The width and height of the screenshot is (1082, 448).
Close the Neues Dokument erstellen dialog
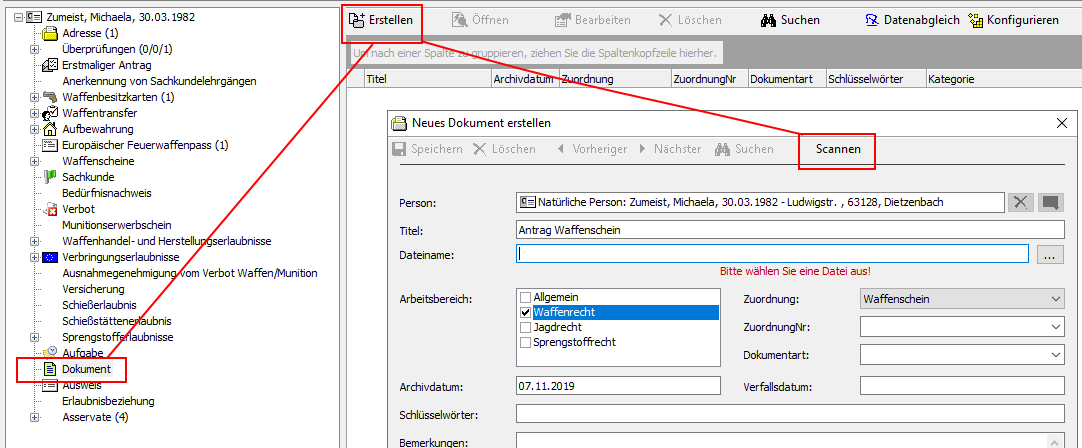(x=1061, y=123)
